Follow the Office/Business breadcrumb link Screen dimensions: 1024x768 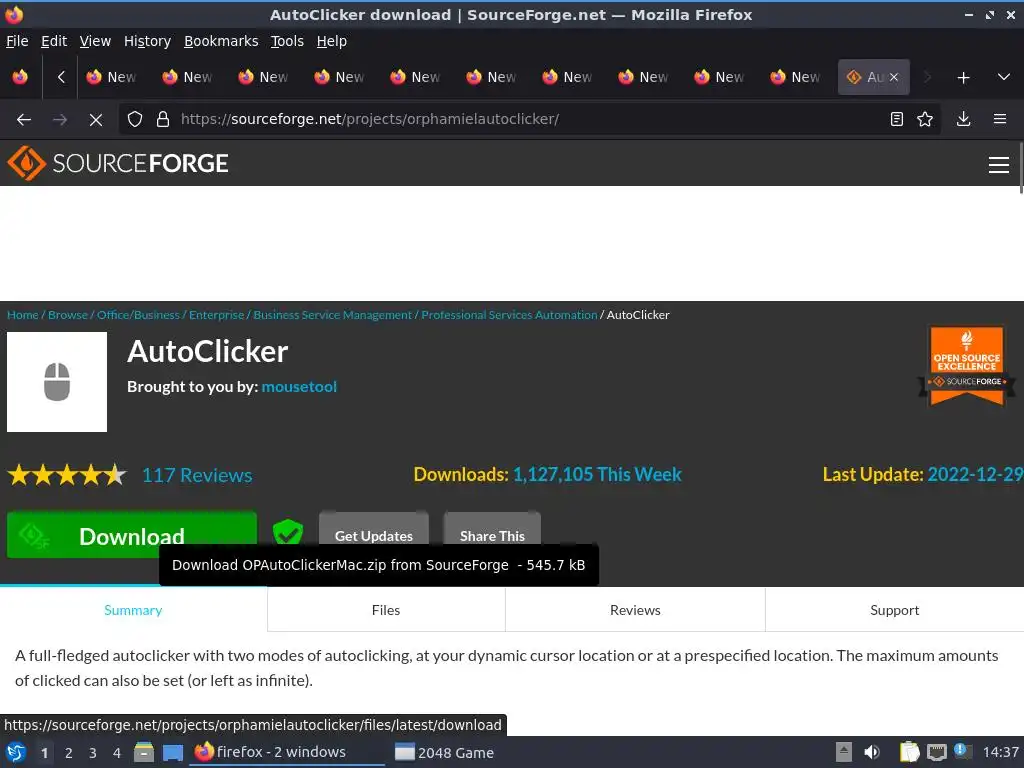[138, 315]
